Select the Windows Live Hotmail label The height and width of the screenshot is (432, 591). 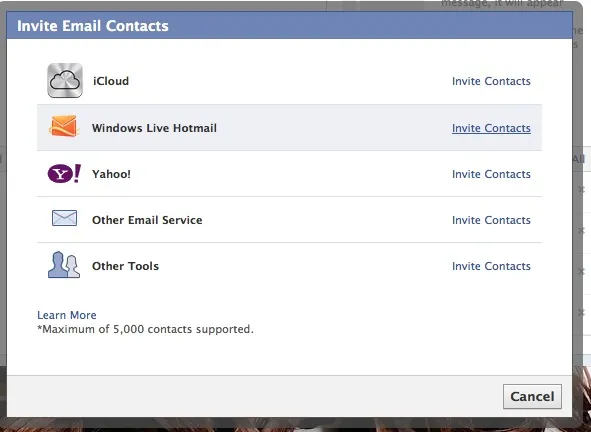pyautogui.click(x=154, y=128)
